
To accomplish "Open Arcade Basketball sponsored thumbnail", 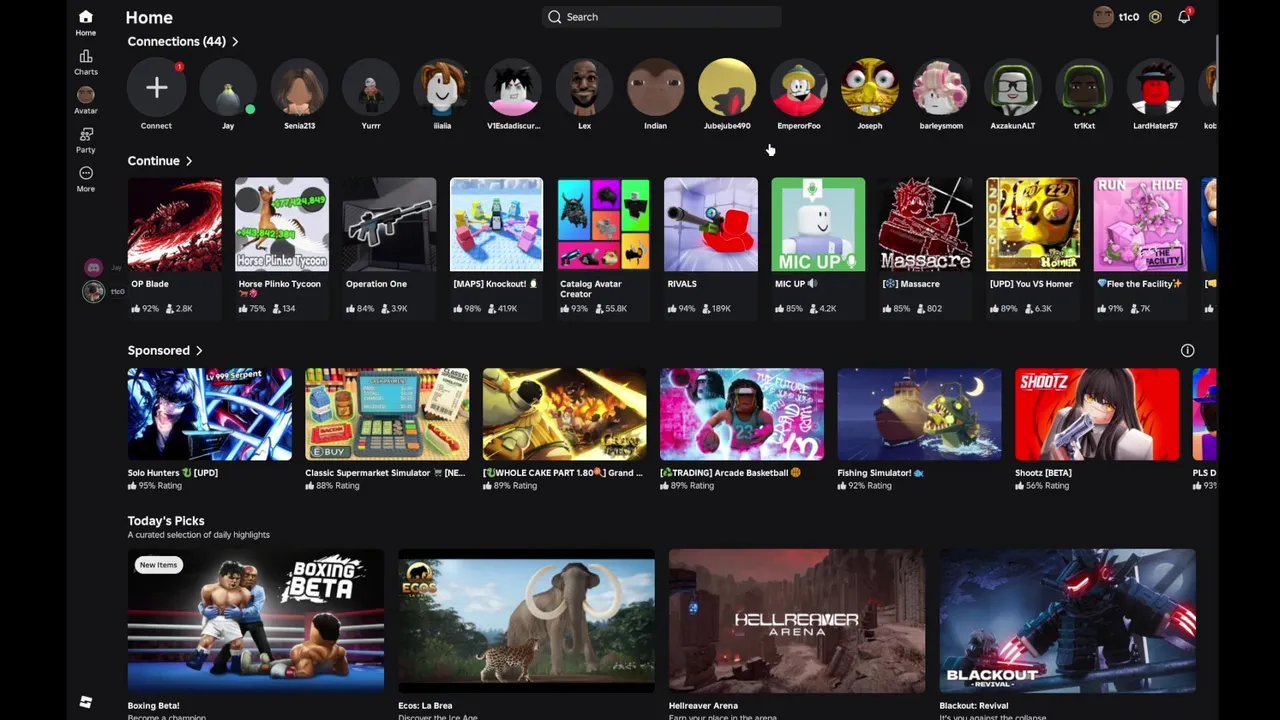I will point(742,414).
